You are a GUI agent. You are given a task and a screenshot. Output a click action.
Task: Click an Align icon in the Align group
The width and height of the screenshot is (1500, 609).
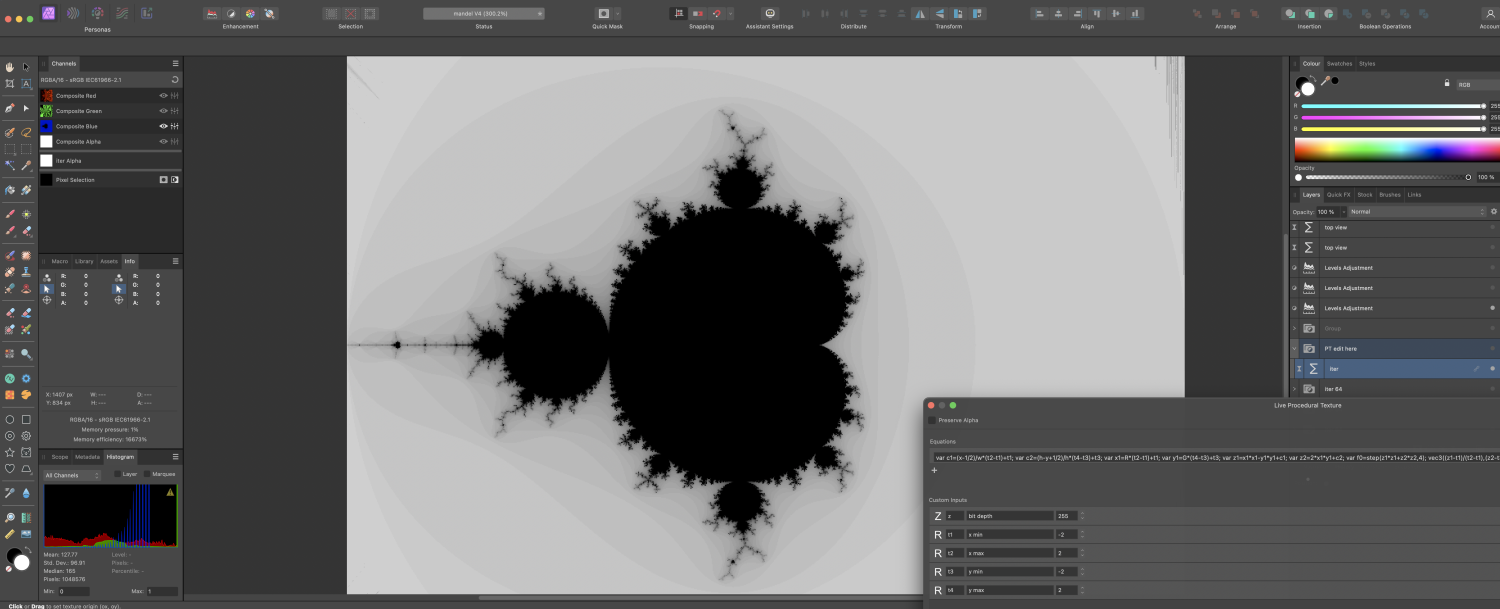1040,13
